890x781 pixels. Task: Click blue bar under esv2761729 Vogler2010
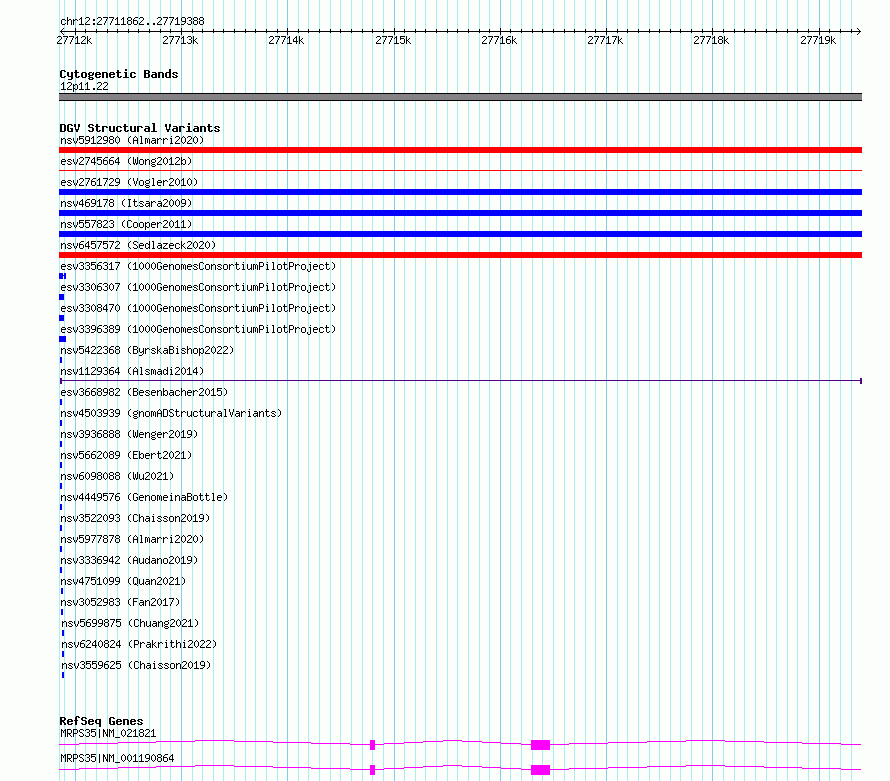point(460,192)
